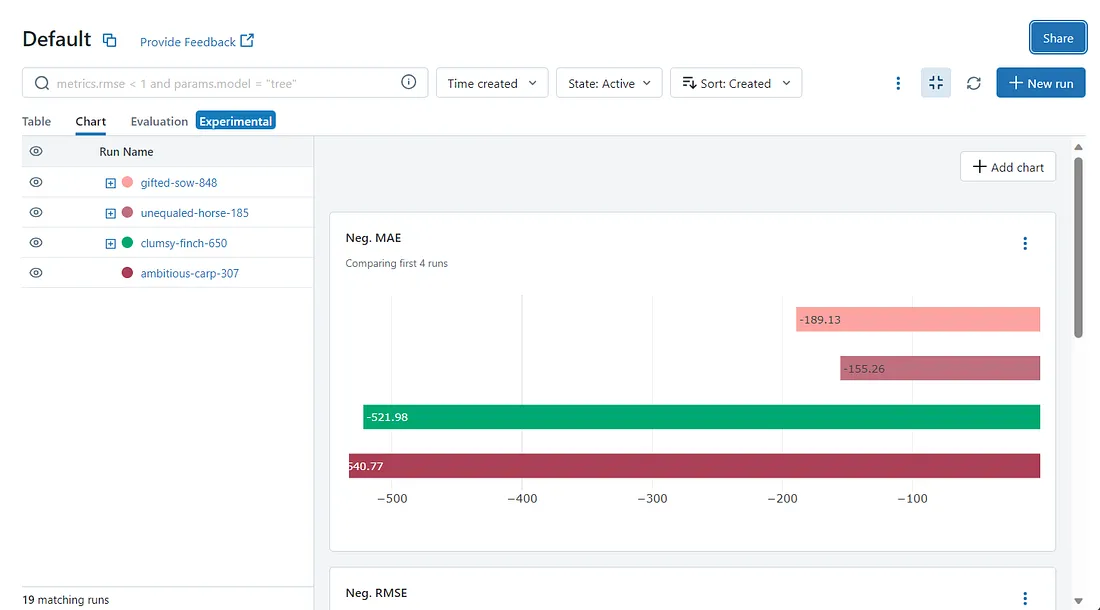Open Neg. MAE chart options menu
This screenshot has width=1100, height=610.
point(1024,243)
